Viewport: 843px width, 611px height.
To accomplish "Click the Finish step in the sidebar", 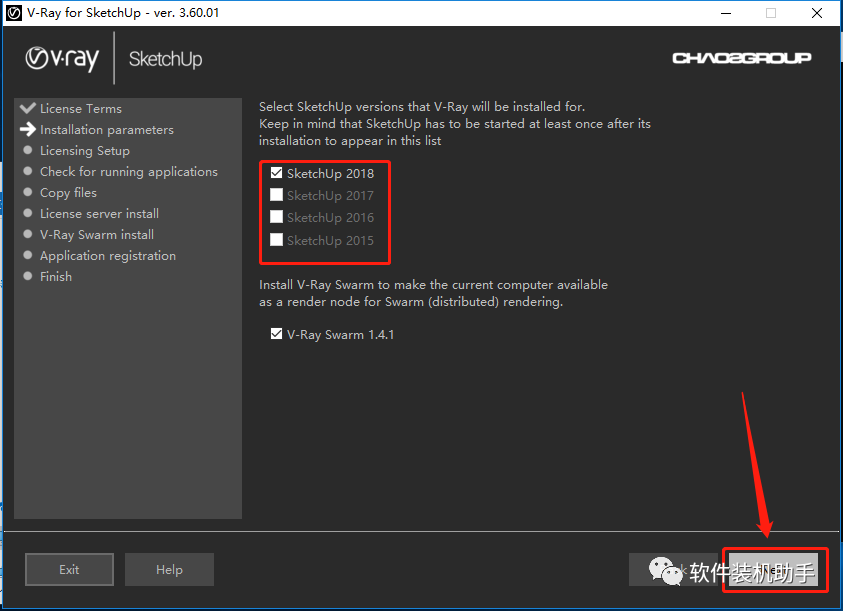I will [x=56, y=276].
